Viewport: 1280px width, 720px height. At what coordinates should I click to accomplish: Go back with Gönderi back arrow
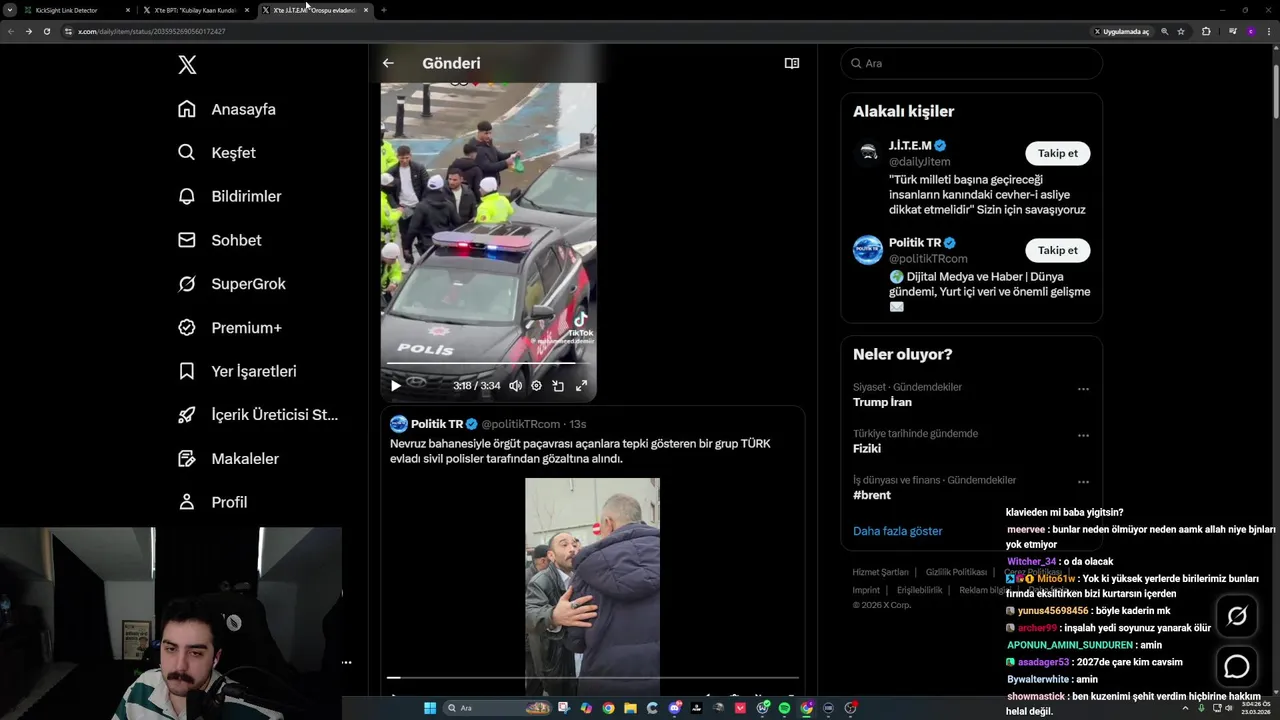[x=388, y=63]
